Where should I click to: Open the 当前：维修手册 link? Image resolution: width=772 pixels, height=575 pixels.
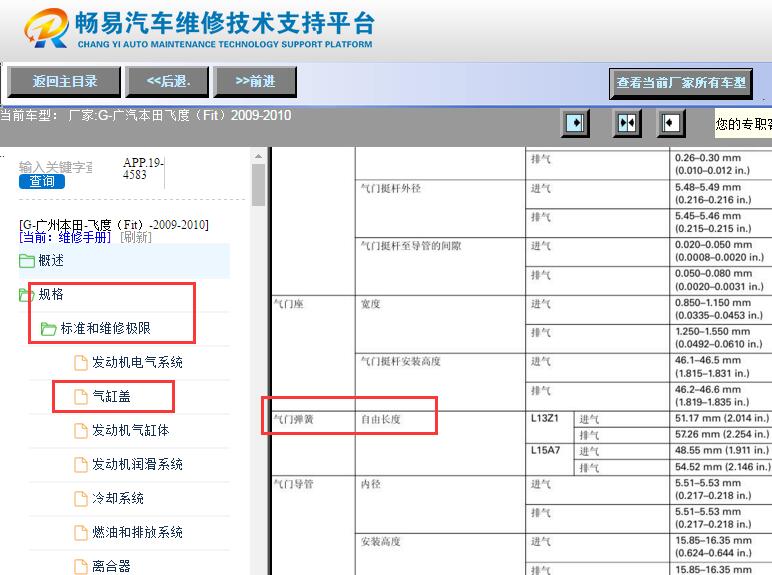pyautogui.click(x=65, y=237)
